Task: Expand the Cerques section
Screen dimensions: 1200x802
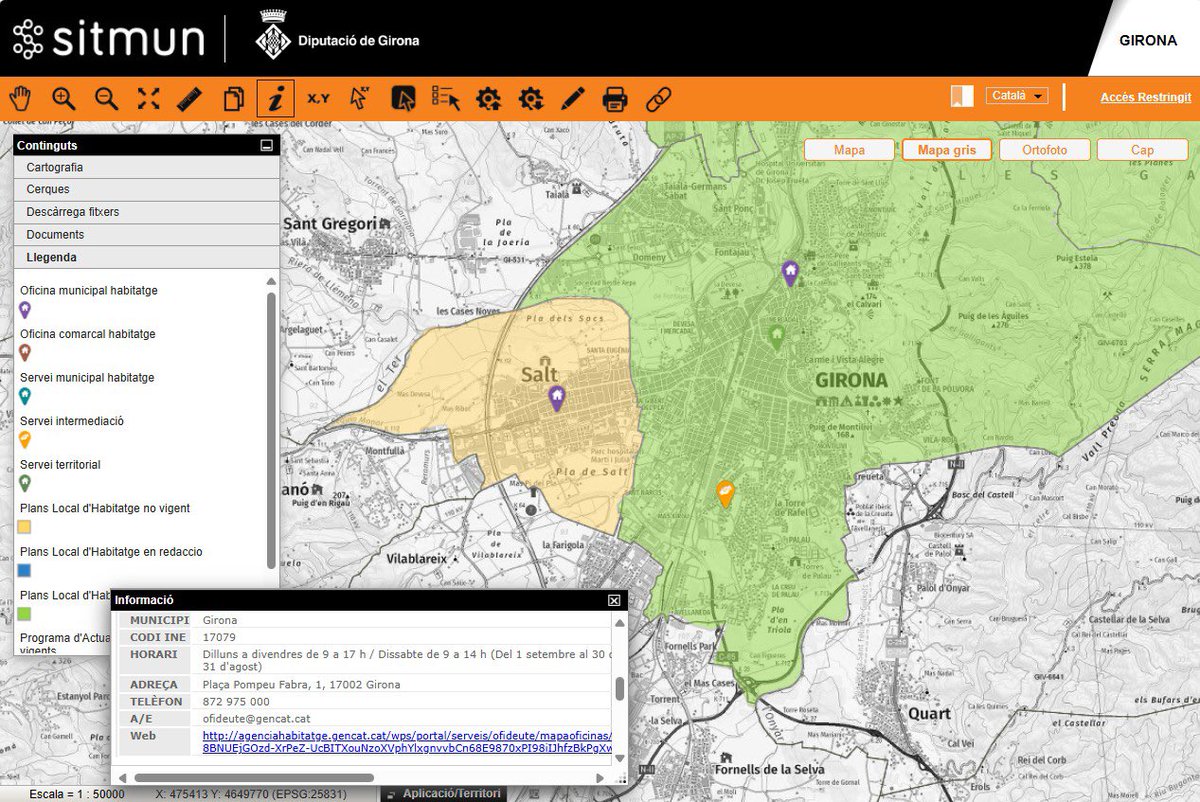Action: click(x=146, y=189)
